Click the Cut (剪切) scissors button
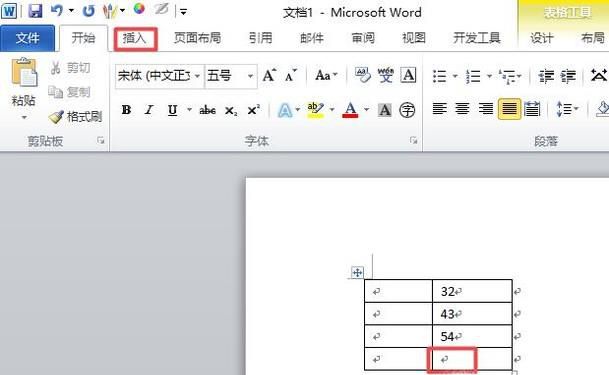 [x=70, y=68]
